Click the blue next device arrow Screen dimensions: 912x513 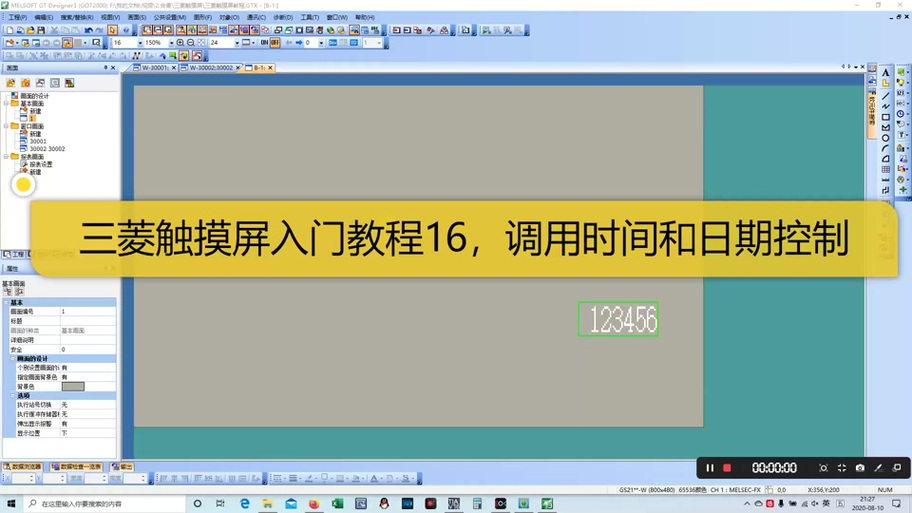(299, 42)
